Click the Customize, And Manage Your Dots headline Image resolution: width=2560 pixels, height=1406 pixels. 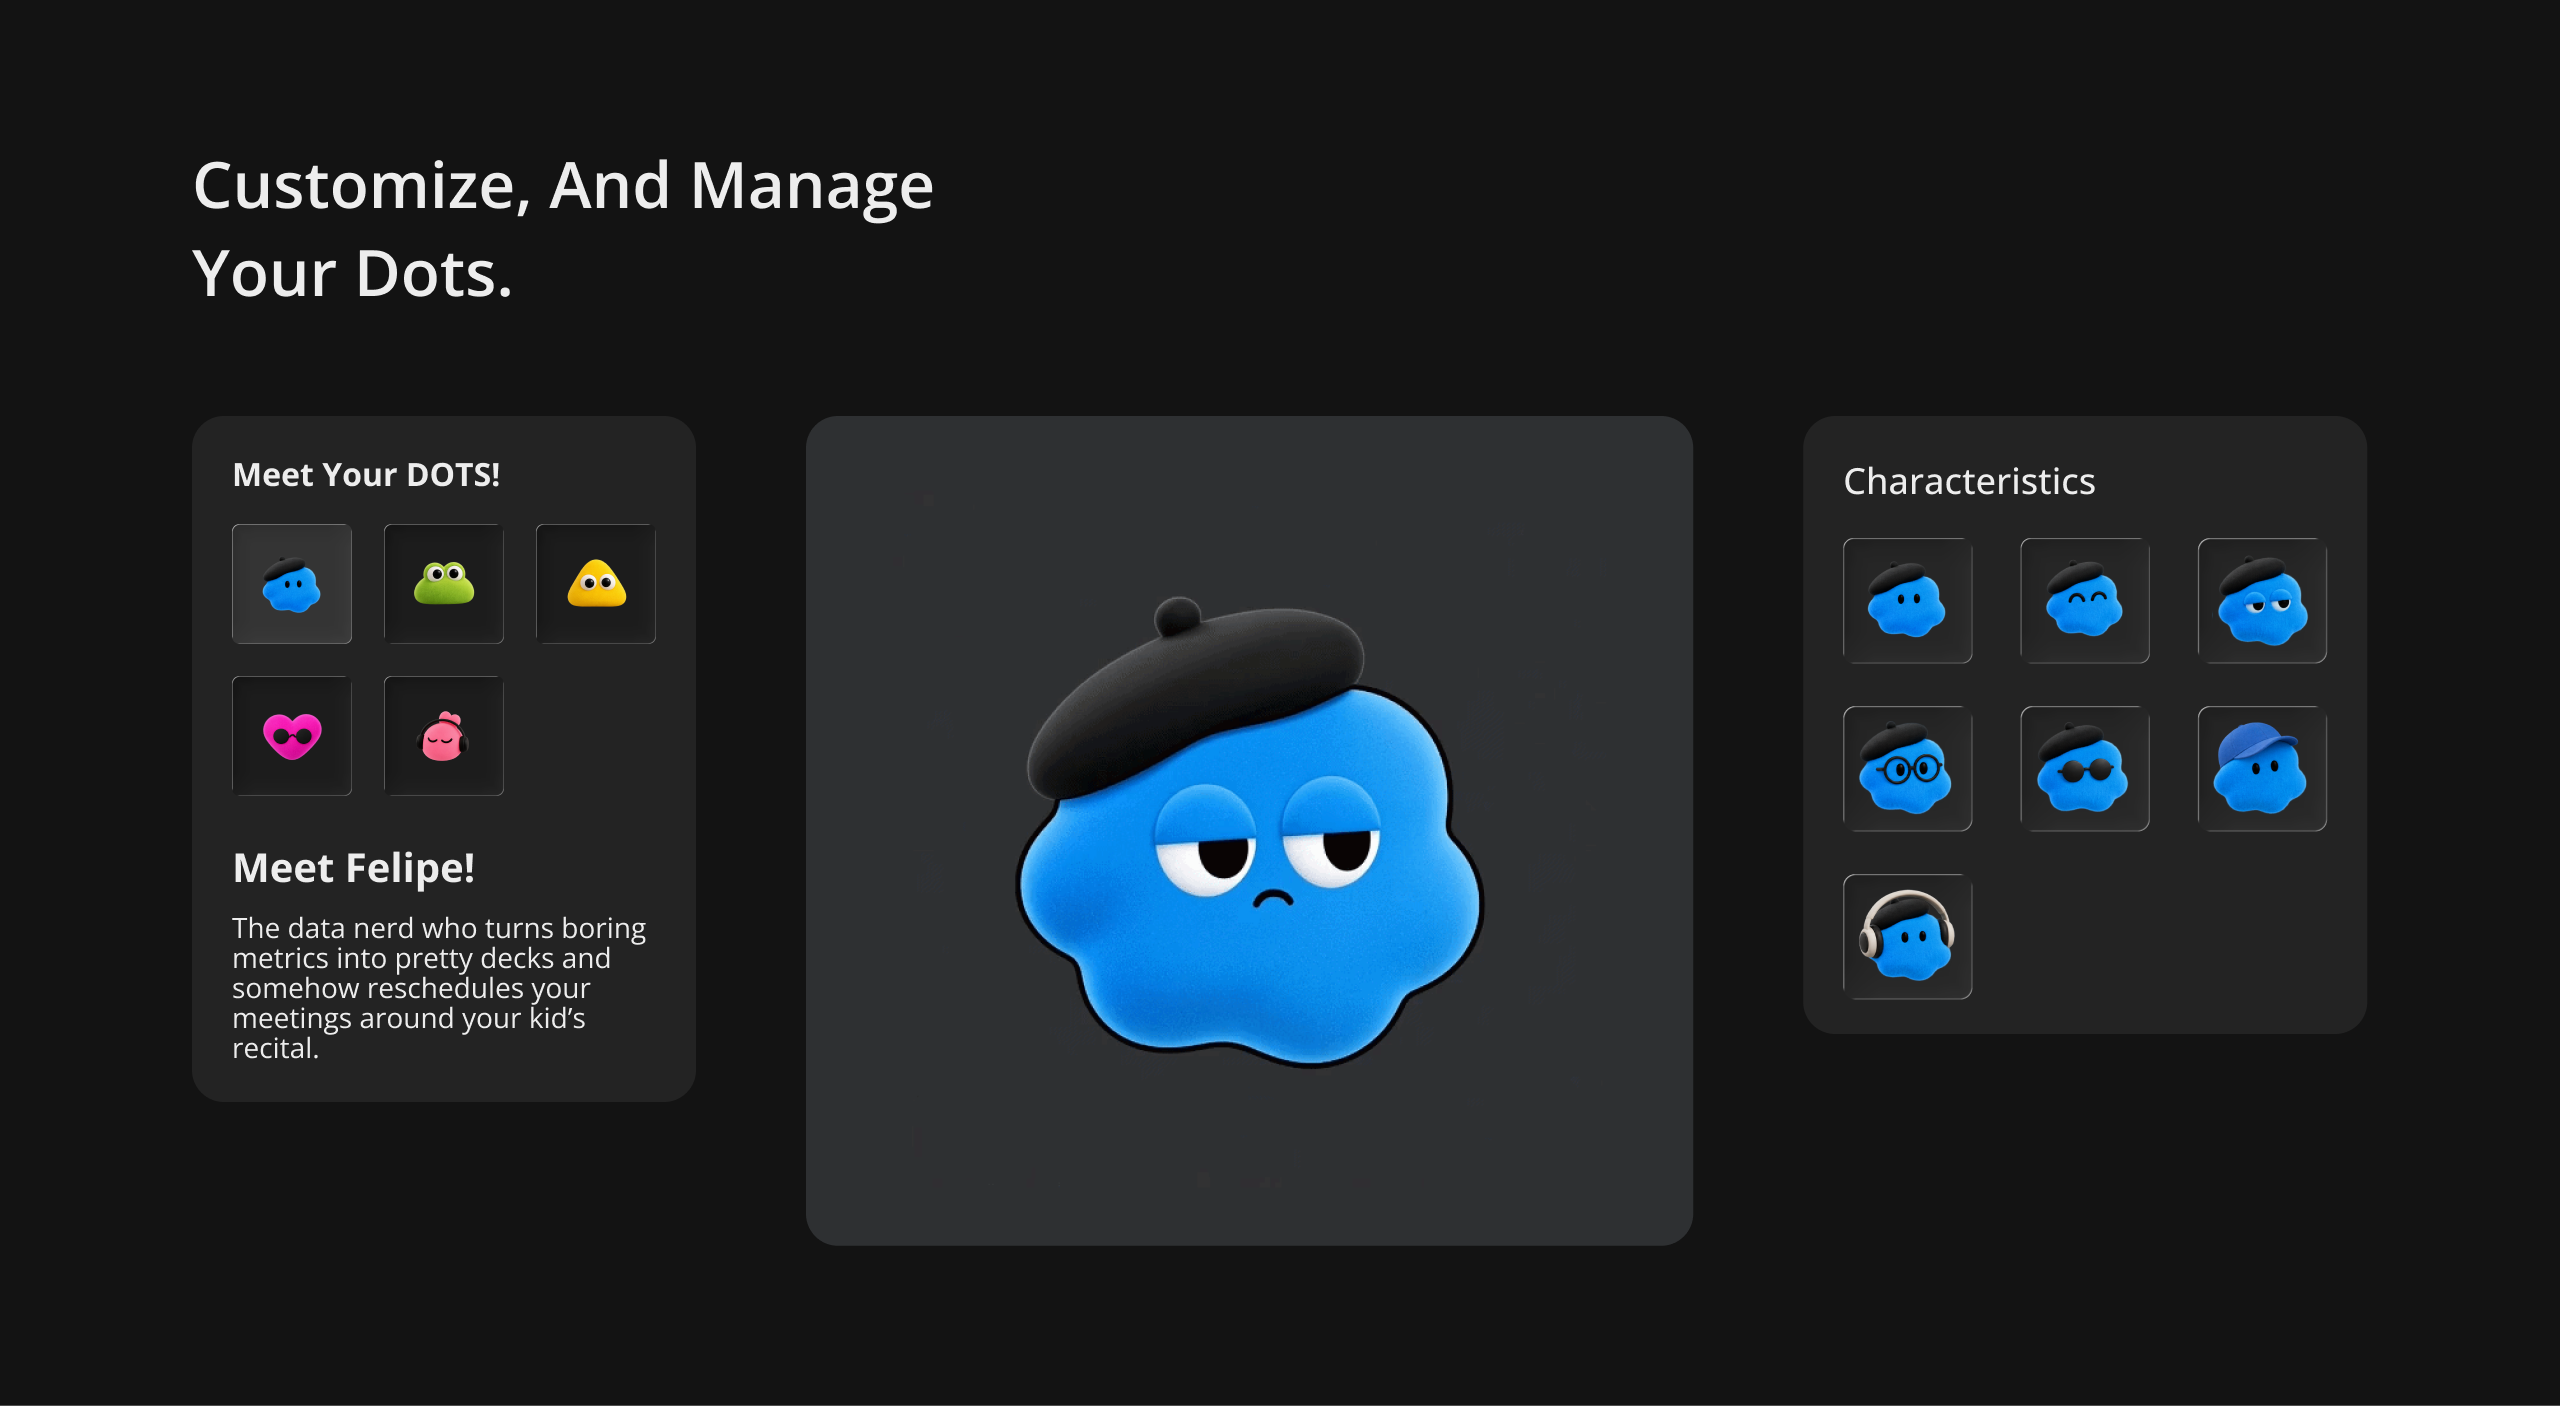pyautogui.click(x=563, y=229)
